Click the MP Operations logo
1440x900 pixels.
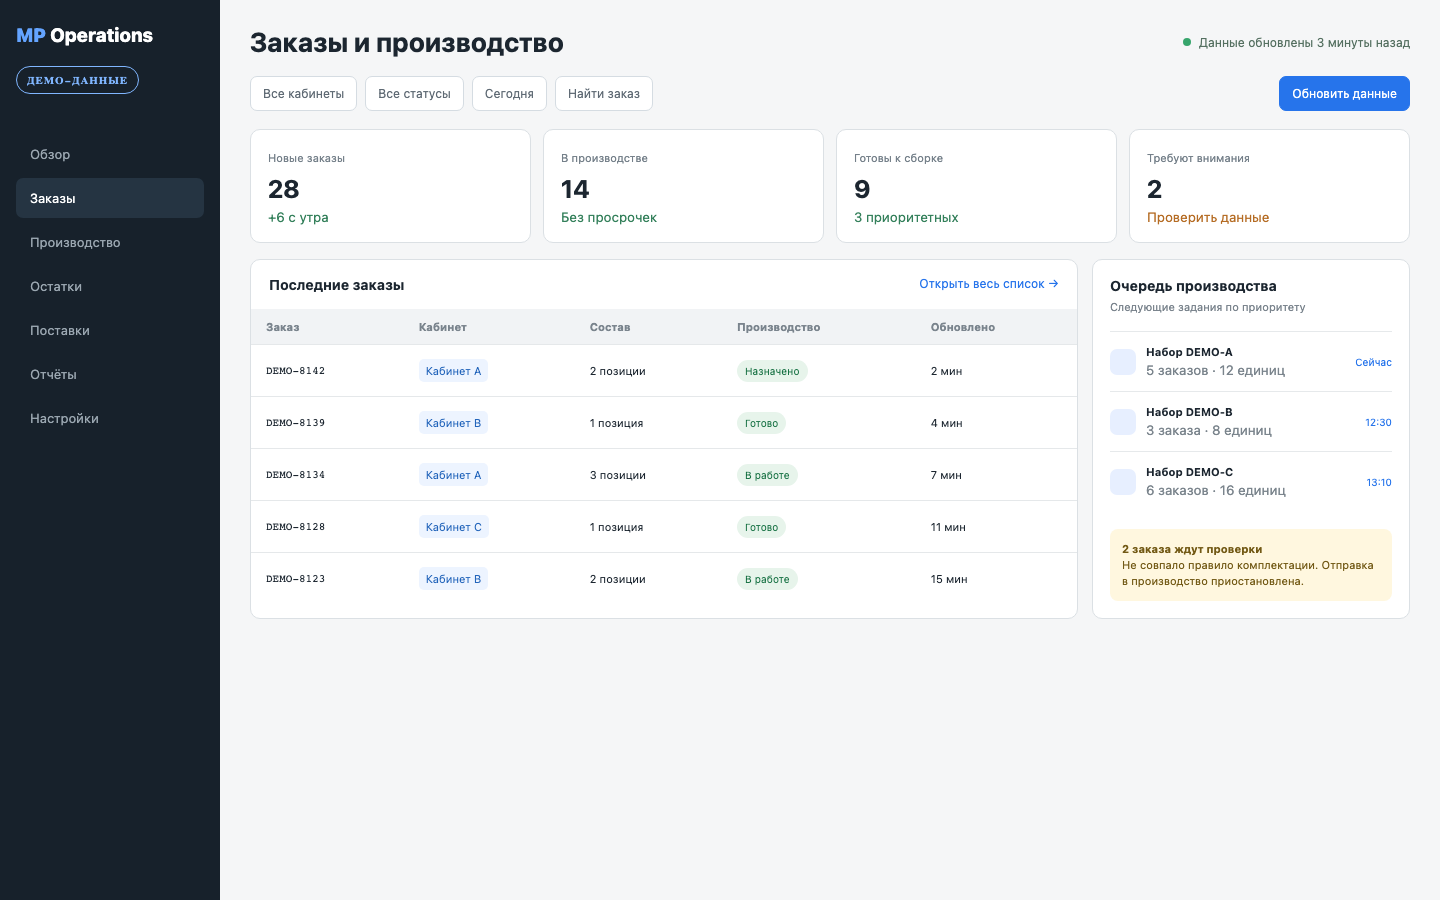click(x=85, y=35)
